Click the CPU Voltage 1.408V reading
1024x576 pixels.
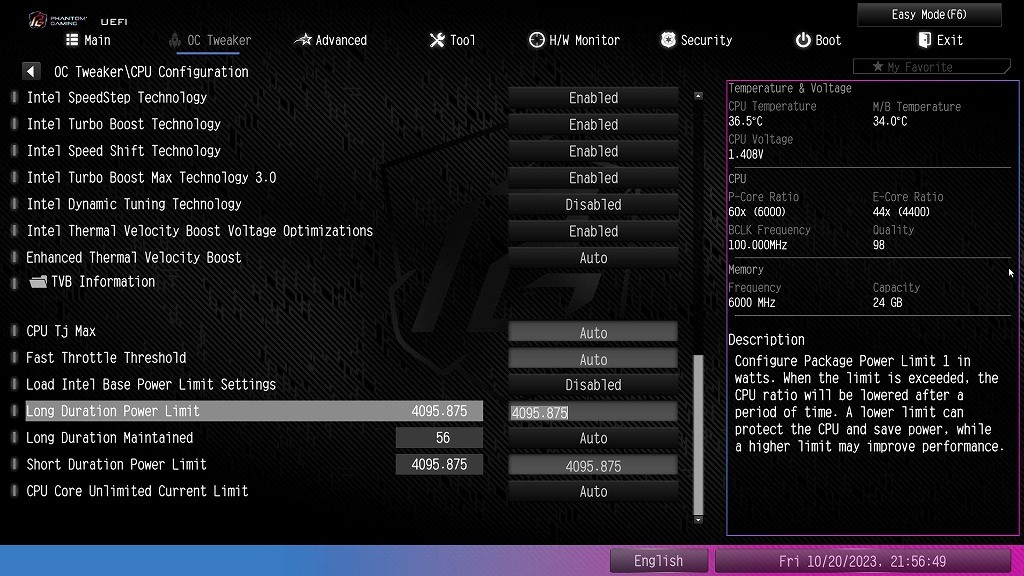pos(746,155)
